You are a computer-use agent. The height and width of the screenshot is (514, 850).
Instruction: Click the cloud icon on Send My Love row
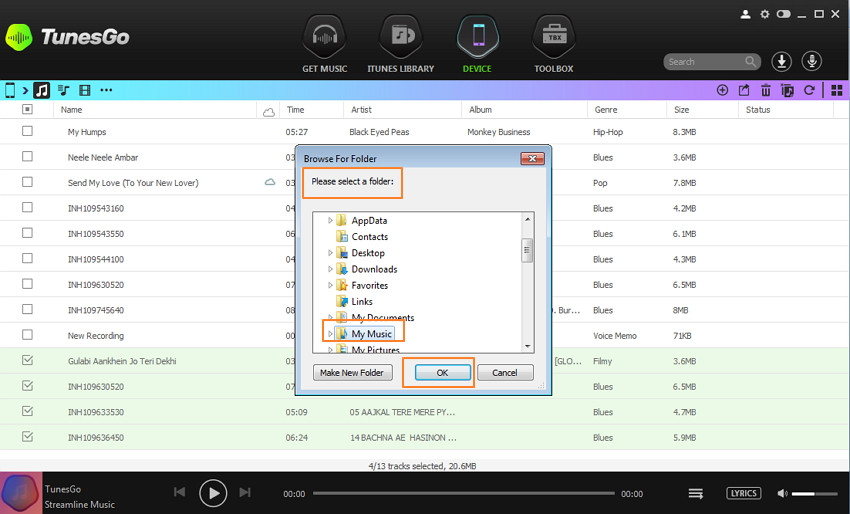coord(269,182)
